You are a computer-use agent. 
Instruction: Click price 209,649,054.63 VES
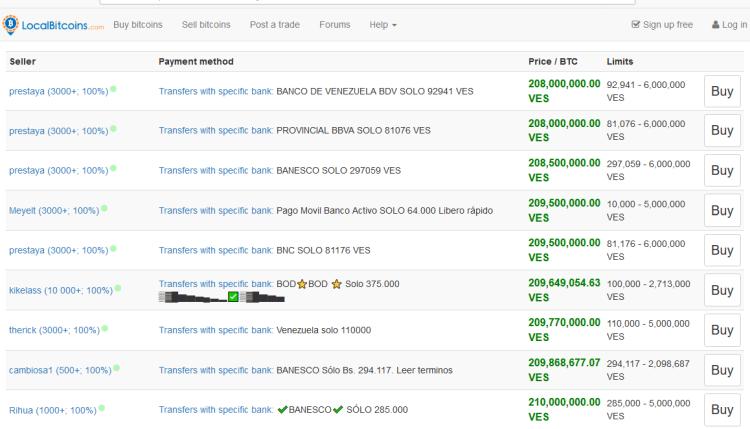point(564,290)
